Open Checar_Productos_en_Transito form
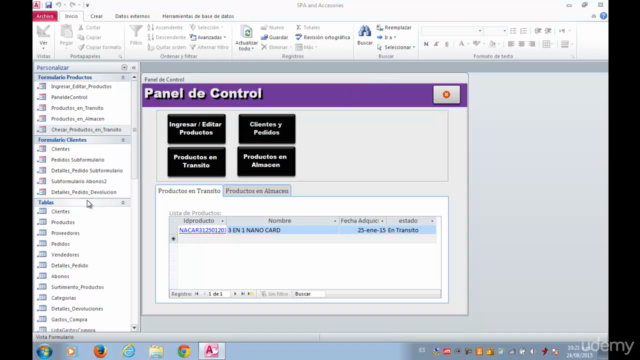This screenshot has height=360, width=640. pos(86,129)
